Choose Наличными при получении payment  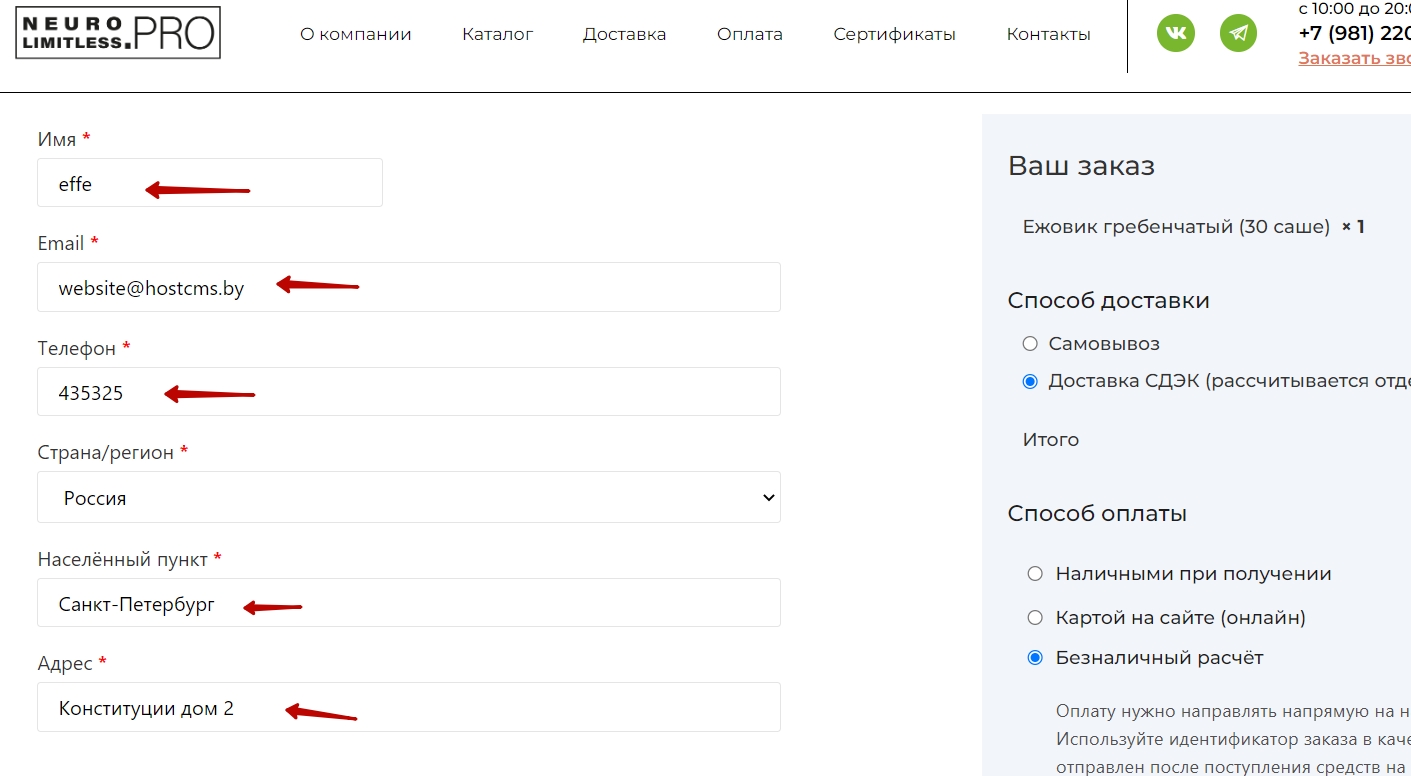click(1035, 574)
